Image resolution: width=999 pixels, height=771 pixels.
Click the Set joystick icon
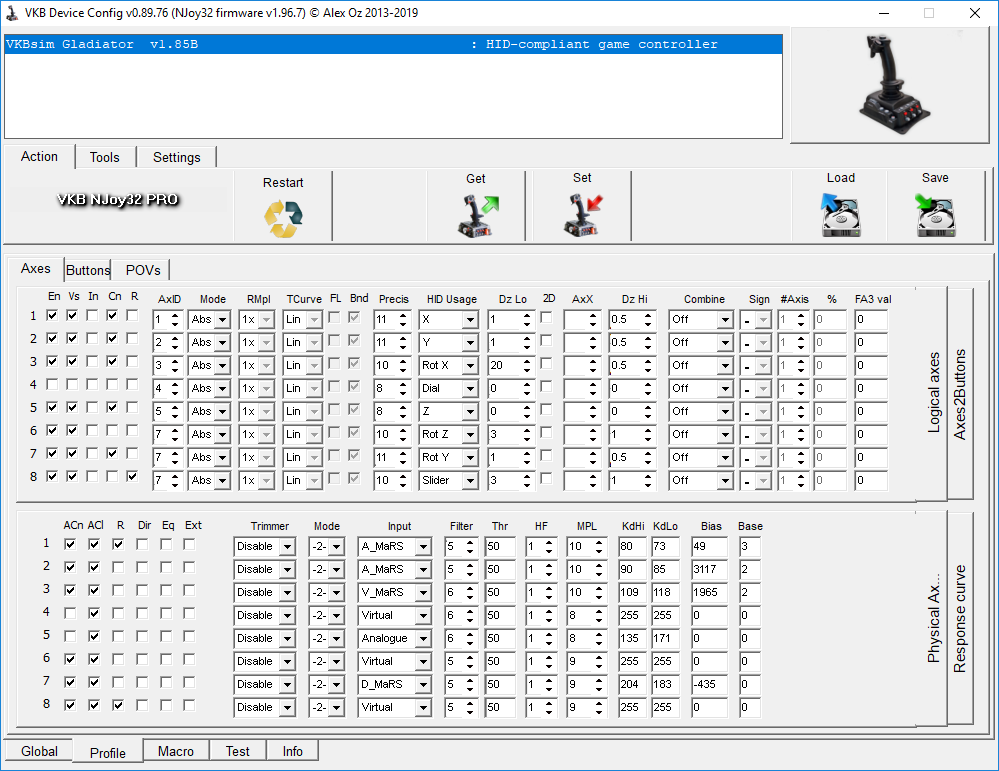[x=583, y=215]
